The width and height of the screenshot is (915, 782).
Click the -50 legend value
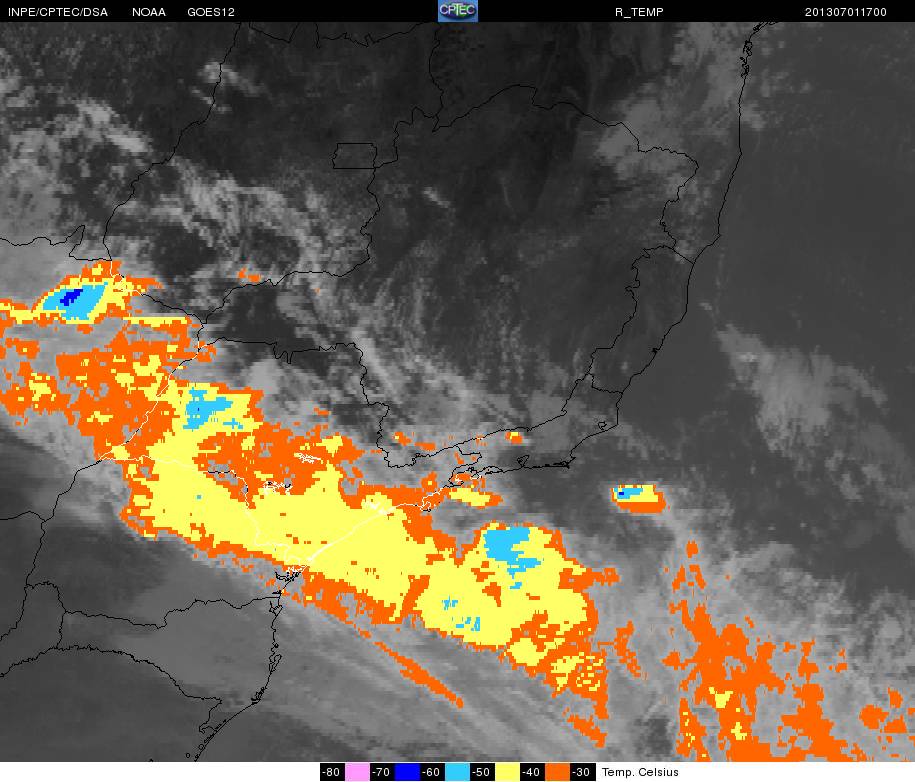tap(482, 771)
